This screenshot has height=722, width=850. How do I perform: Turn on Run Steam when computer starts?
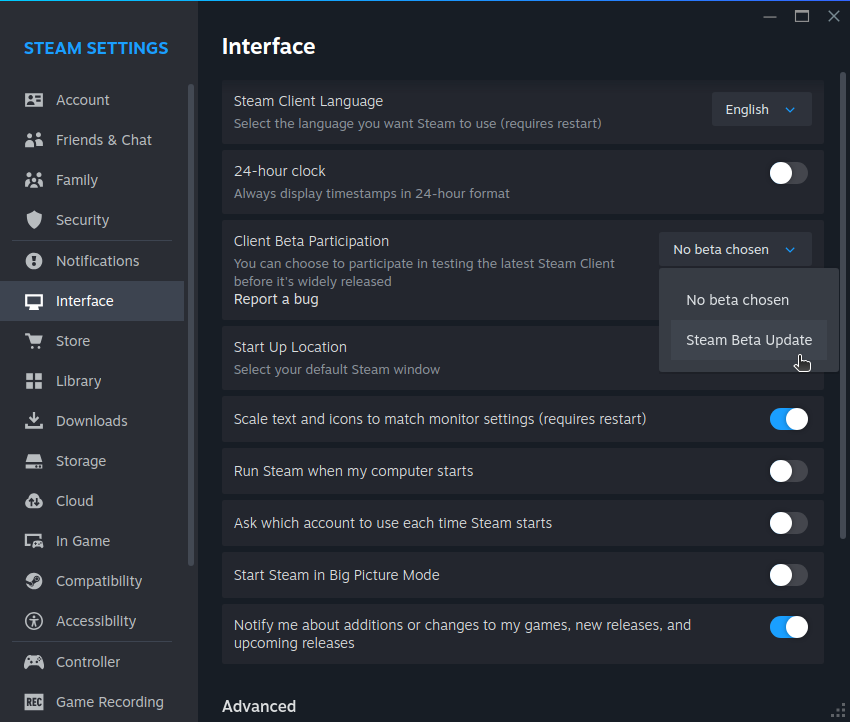(788, 471)
